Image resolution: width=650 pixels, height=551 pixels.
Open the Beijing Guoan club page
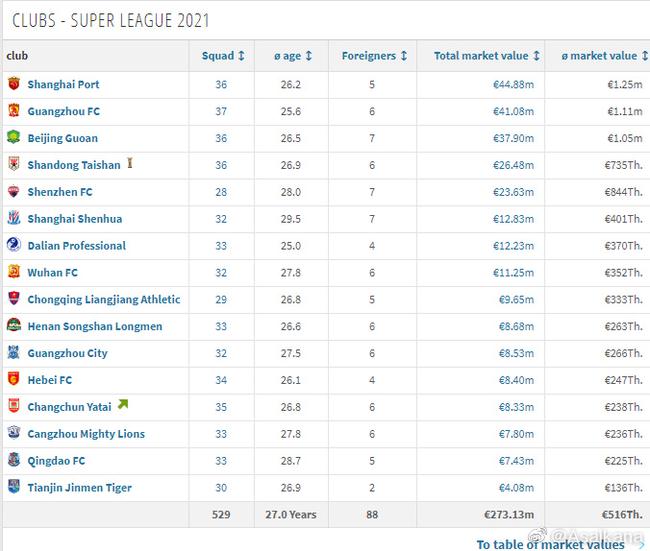[x=63, y=138]
